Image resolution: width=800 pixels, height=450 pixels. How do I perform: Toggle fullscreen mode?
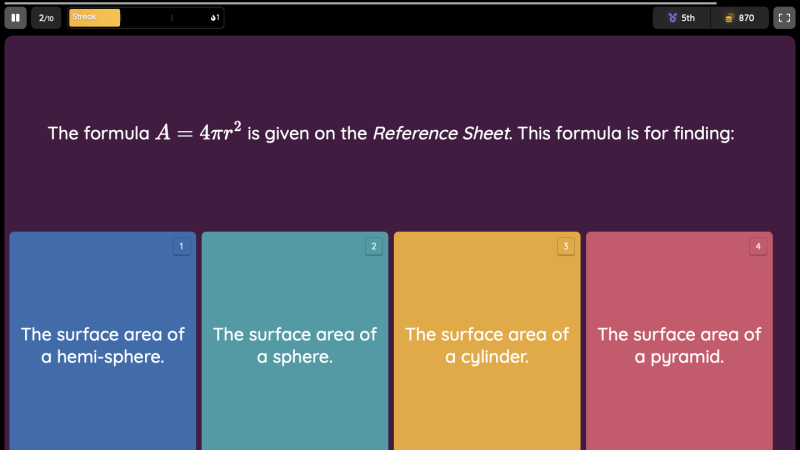tap(784, 18)
